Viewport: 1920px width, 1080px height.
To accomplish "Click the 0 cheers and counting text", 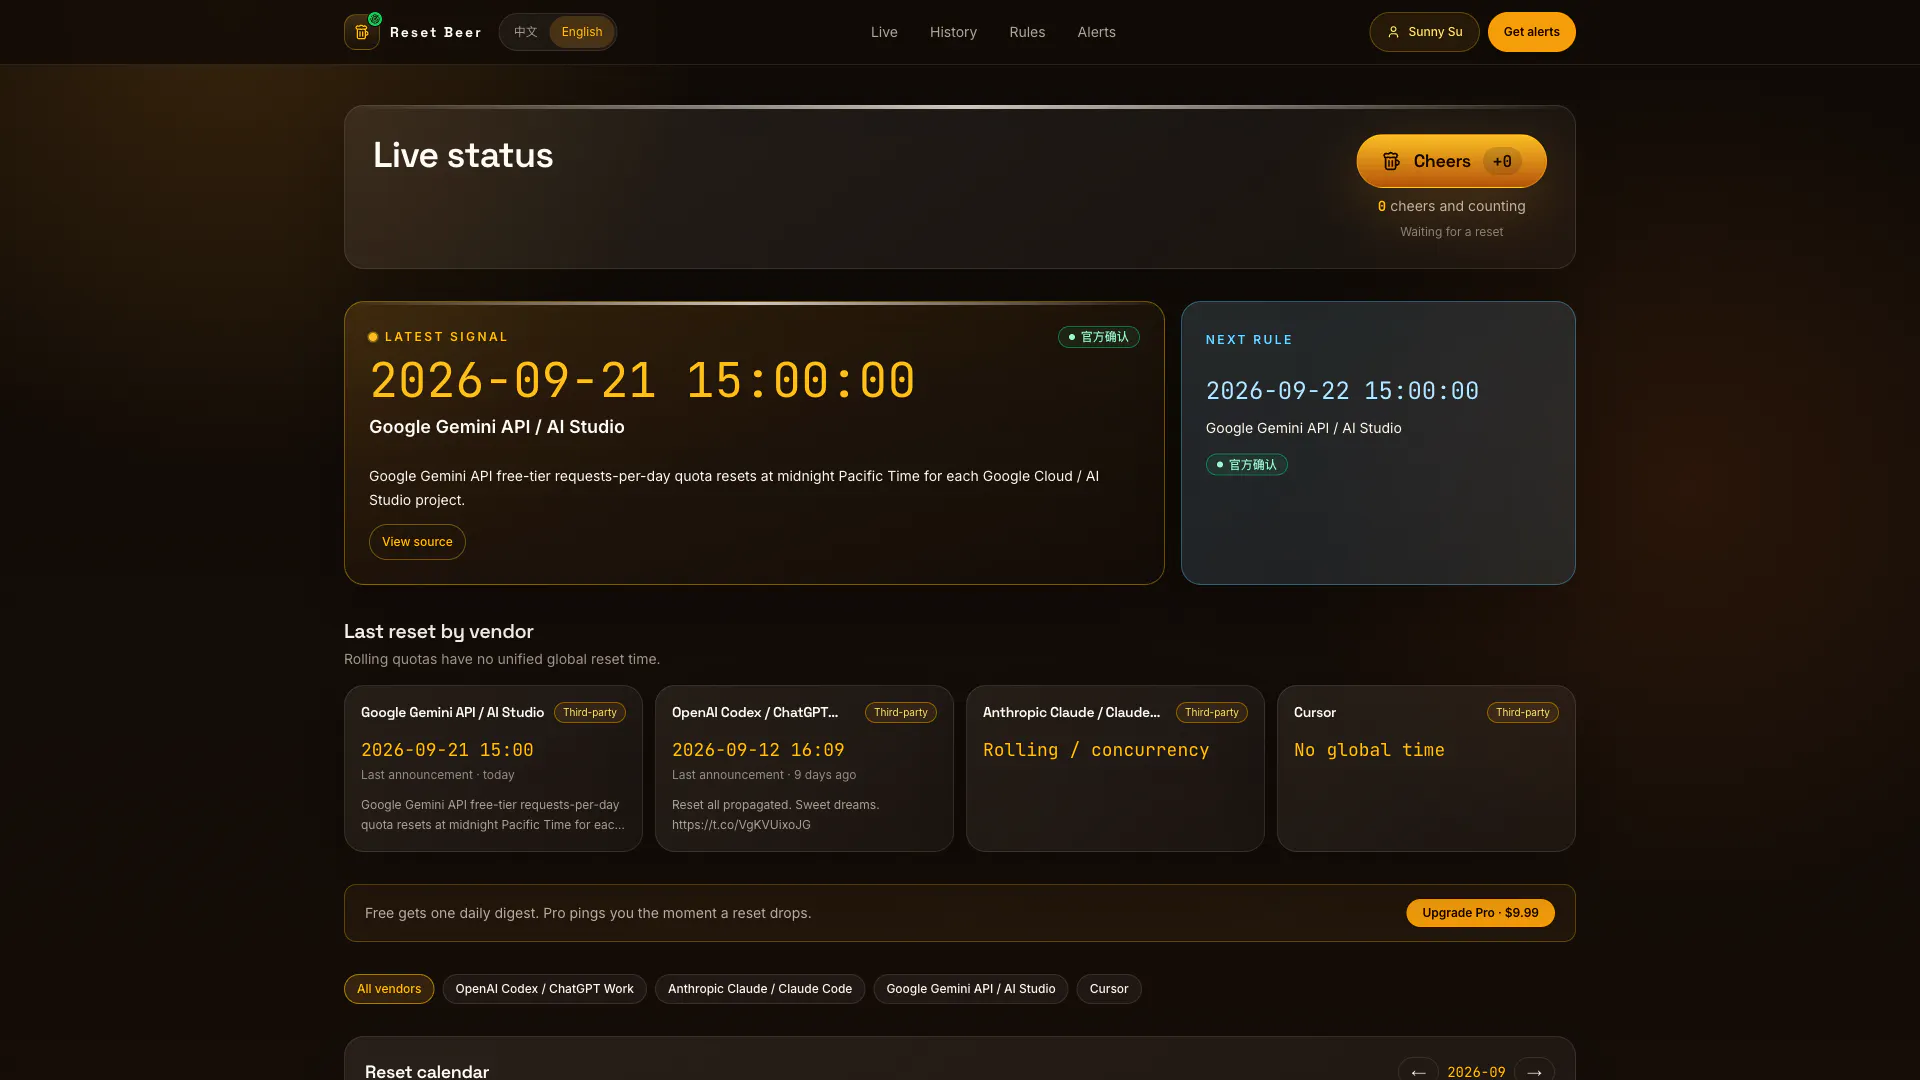I will click(x=1451, y=206).
